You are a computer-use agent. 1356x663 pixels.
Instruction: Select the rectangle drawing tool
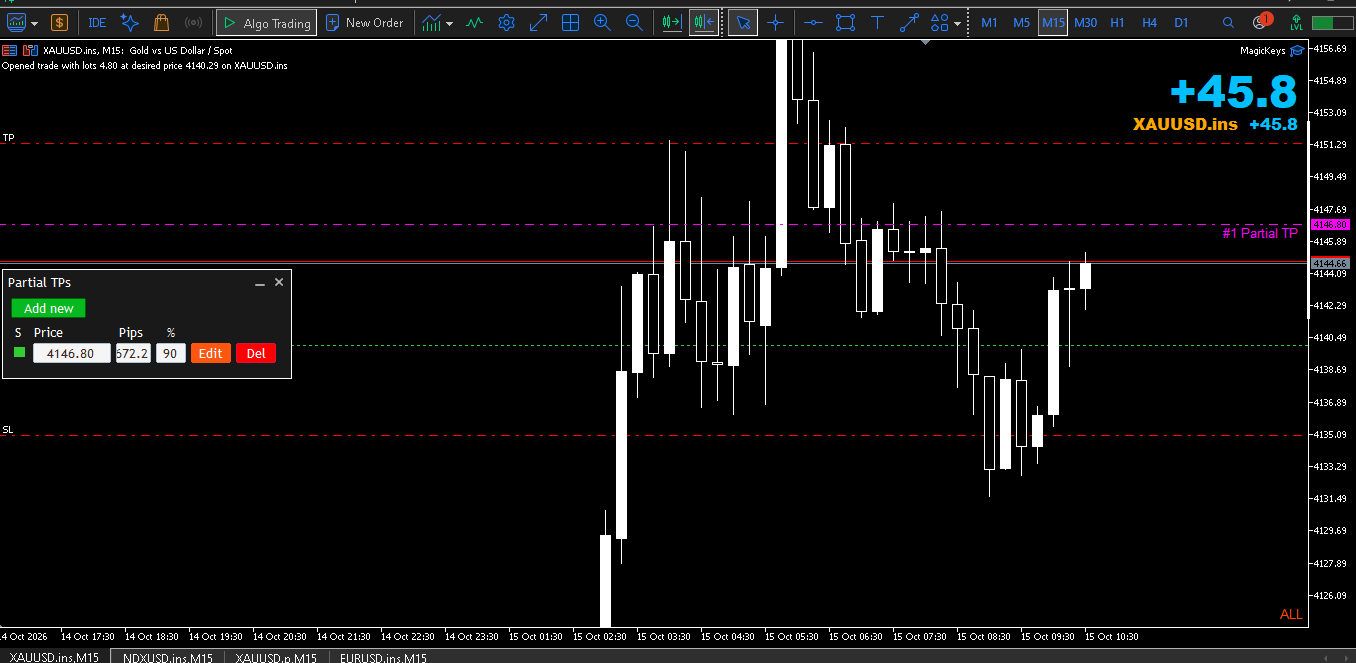point(845,22)
